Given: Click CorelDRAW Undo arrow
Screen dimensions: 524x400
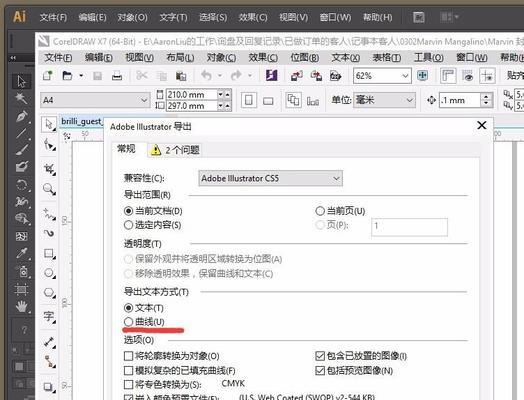Looking at the screenshot, I should [206, 76].
